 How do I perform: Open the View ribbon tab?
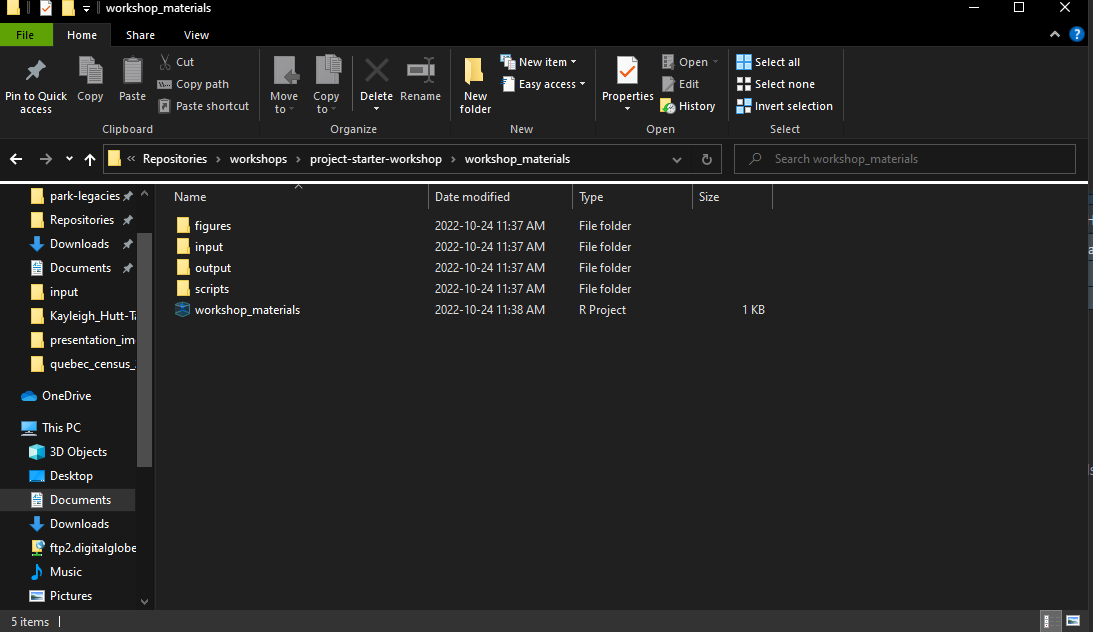pos(196,35)
